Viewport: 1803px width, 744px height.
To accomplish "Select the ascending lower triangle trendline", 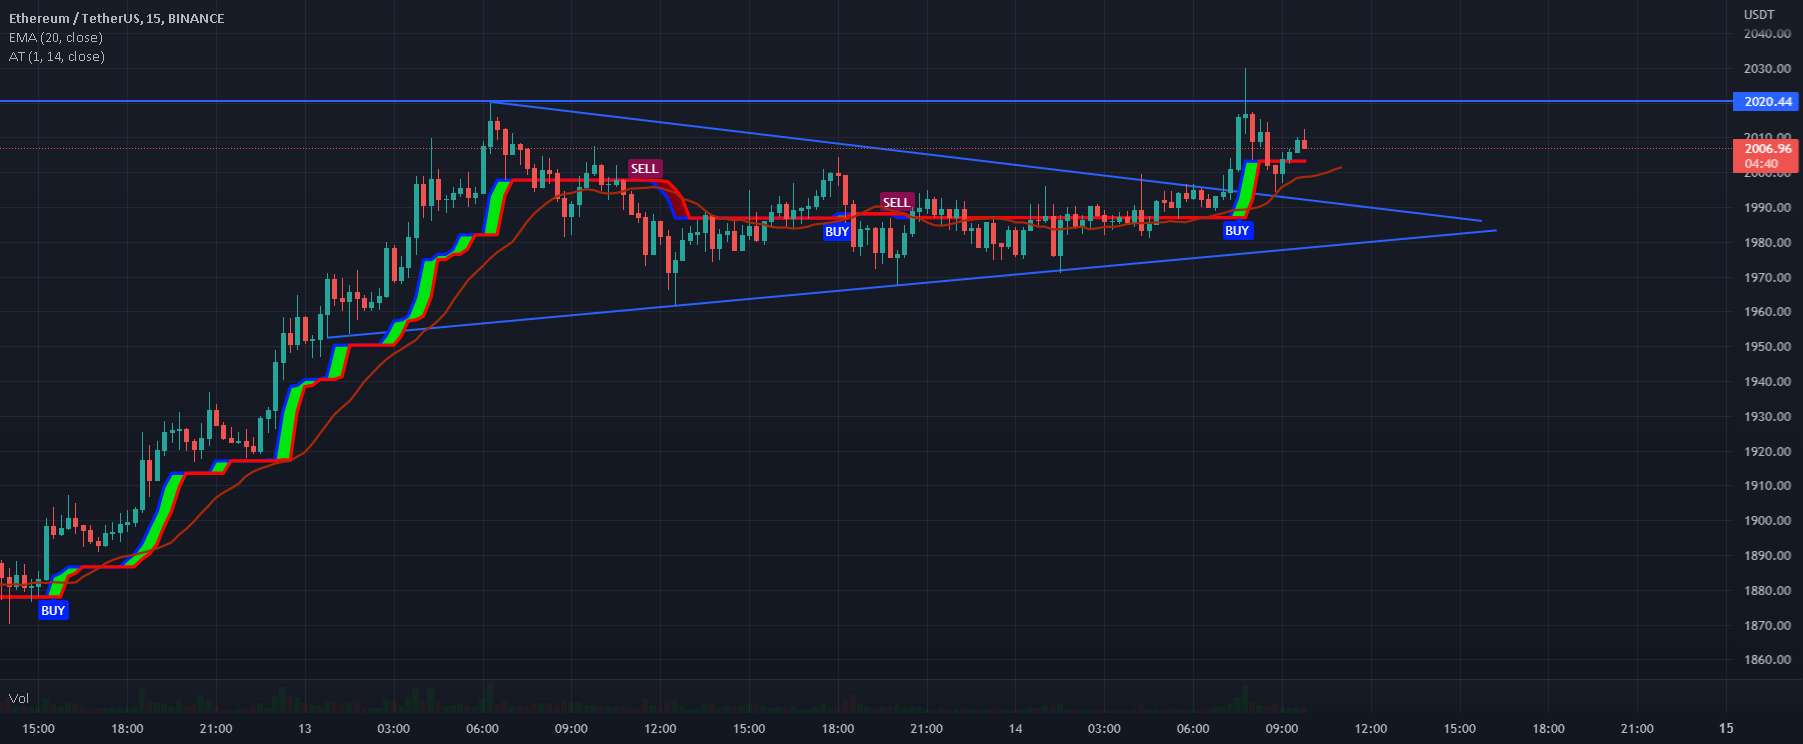I will pos(912,284).
